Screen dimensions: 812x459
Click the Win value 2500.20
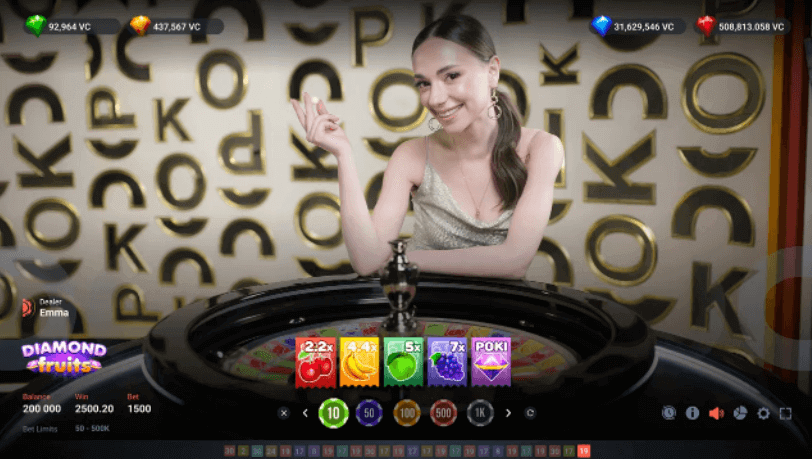point(94,409)
